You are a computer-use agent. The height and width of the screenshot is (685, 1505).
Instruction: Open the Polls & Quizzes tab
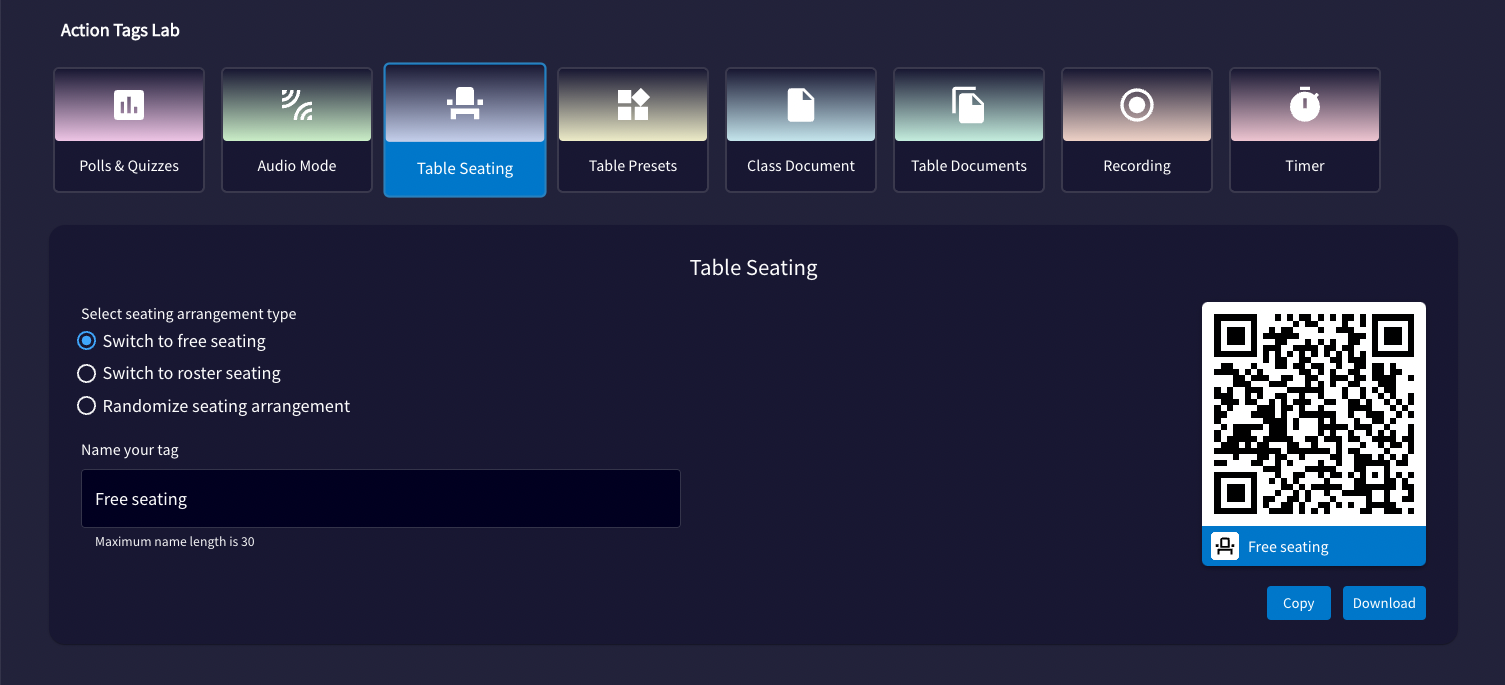tap(129, 130)
